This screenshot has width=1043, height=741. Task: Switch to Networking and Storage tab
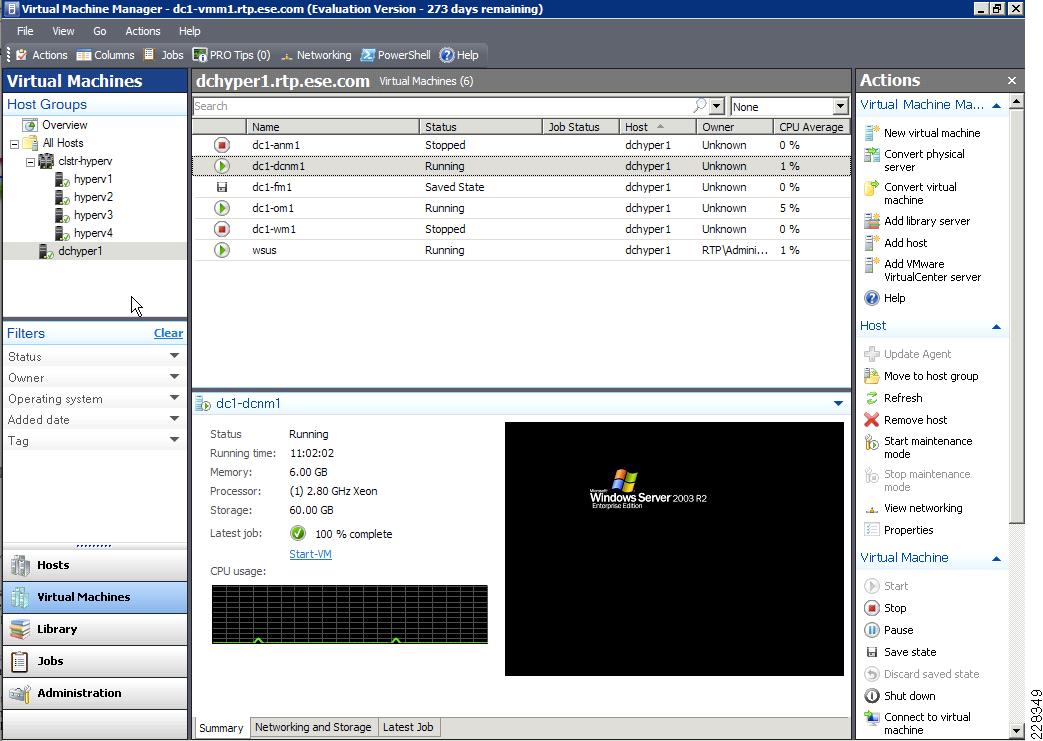313,727
